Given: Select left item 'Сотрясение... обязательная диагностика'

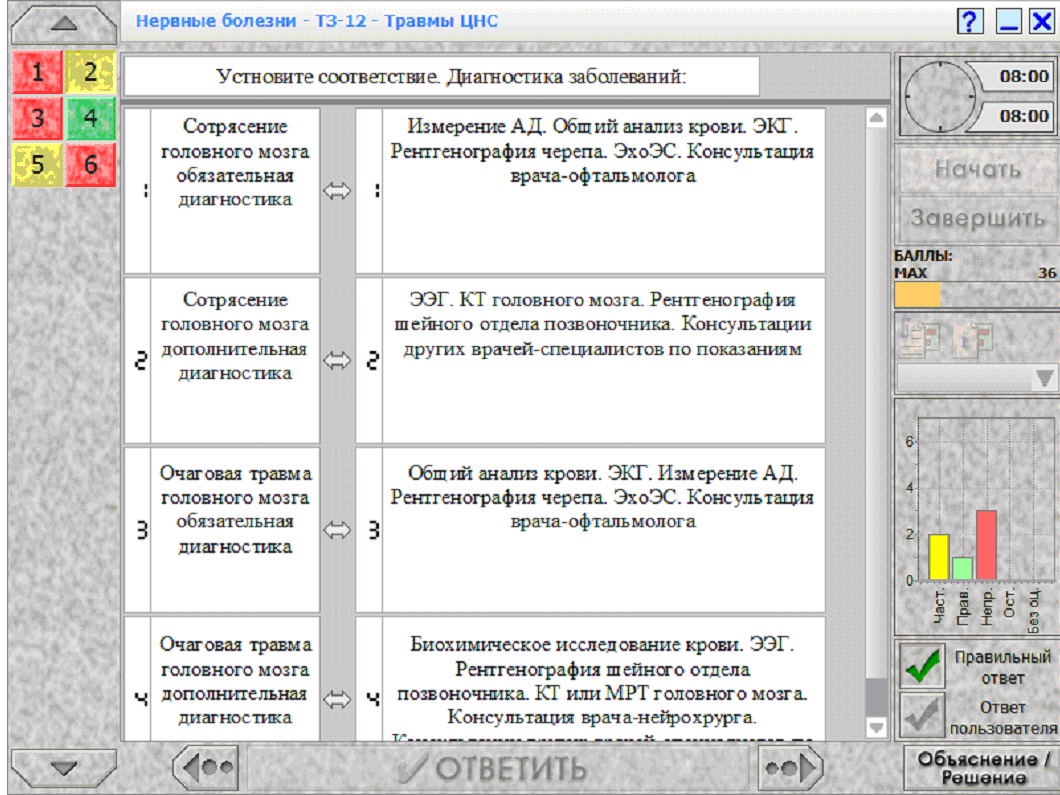Looking at the screenshot, I should tap(235, 191).
